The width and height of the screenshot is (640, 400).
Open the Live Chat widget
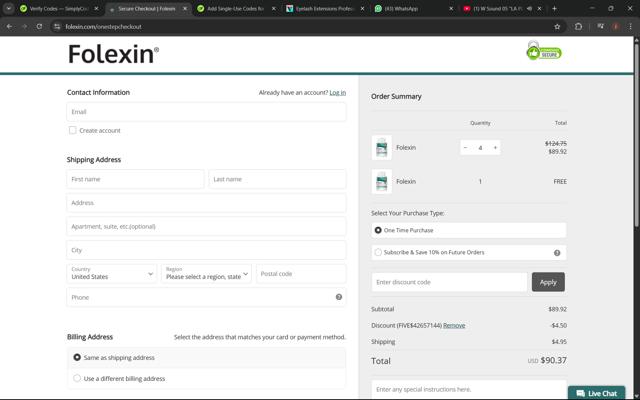(x=596, y=393)
